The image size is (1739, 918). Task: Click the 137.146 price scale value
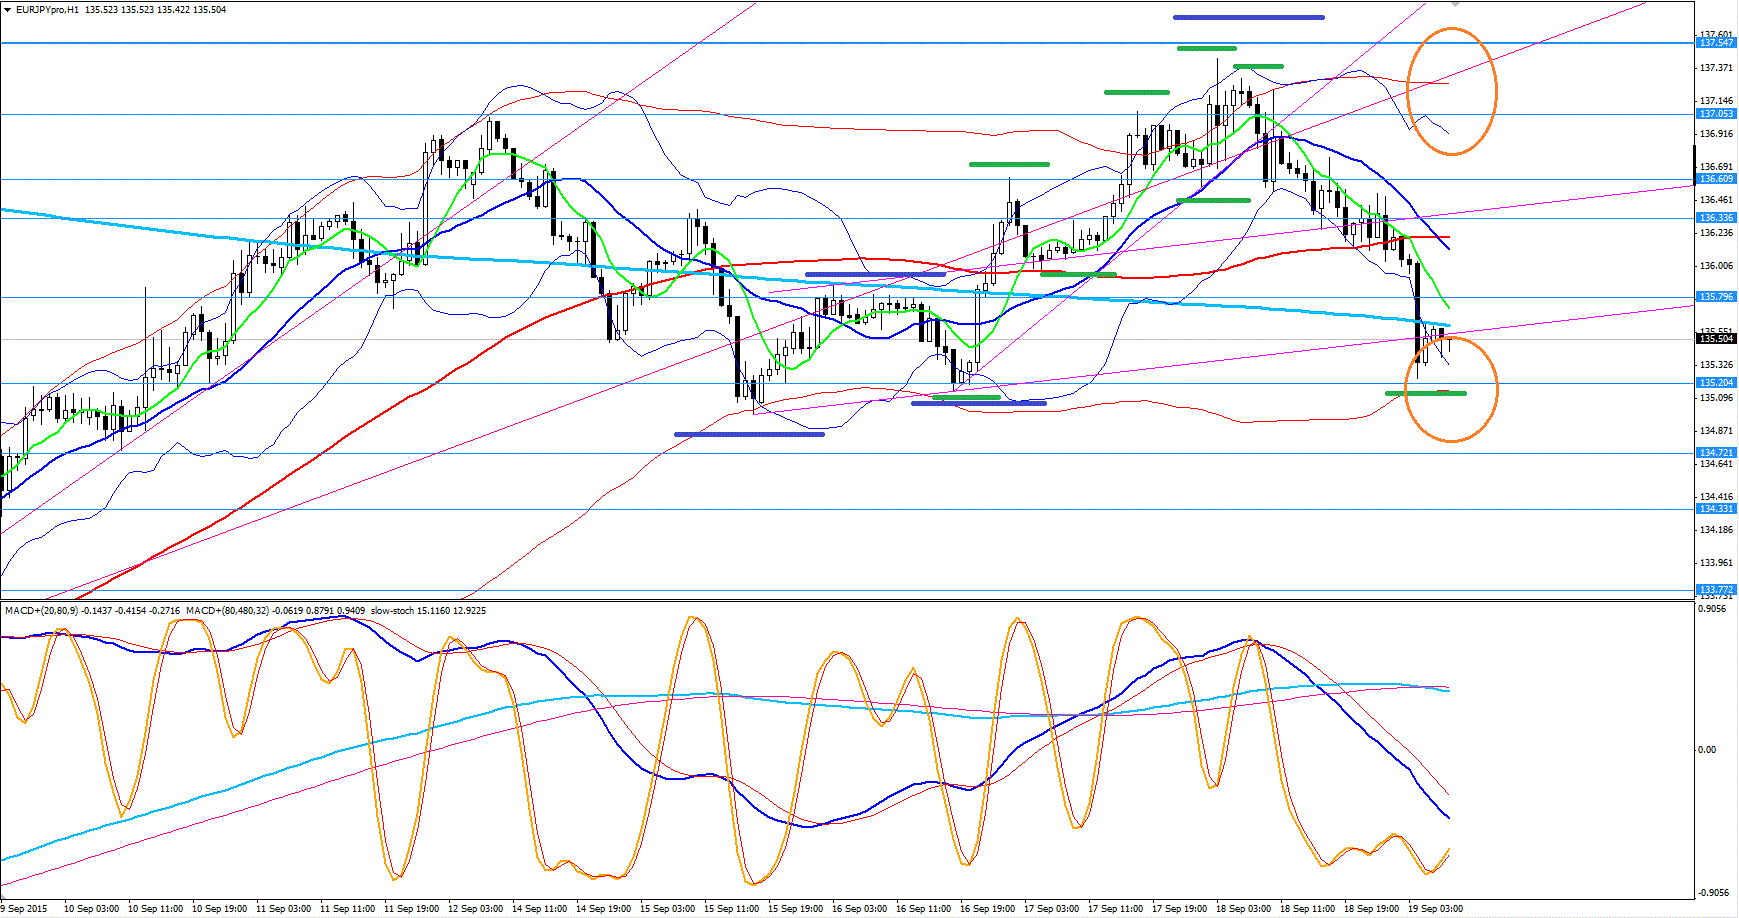click(1716, 101)
